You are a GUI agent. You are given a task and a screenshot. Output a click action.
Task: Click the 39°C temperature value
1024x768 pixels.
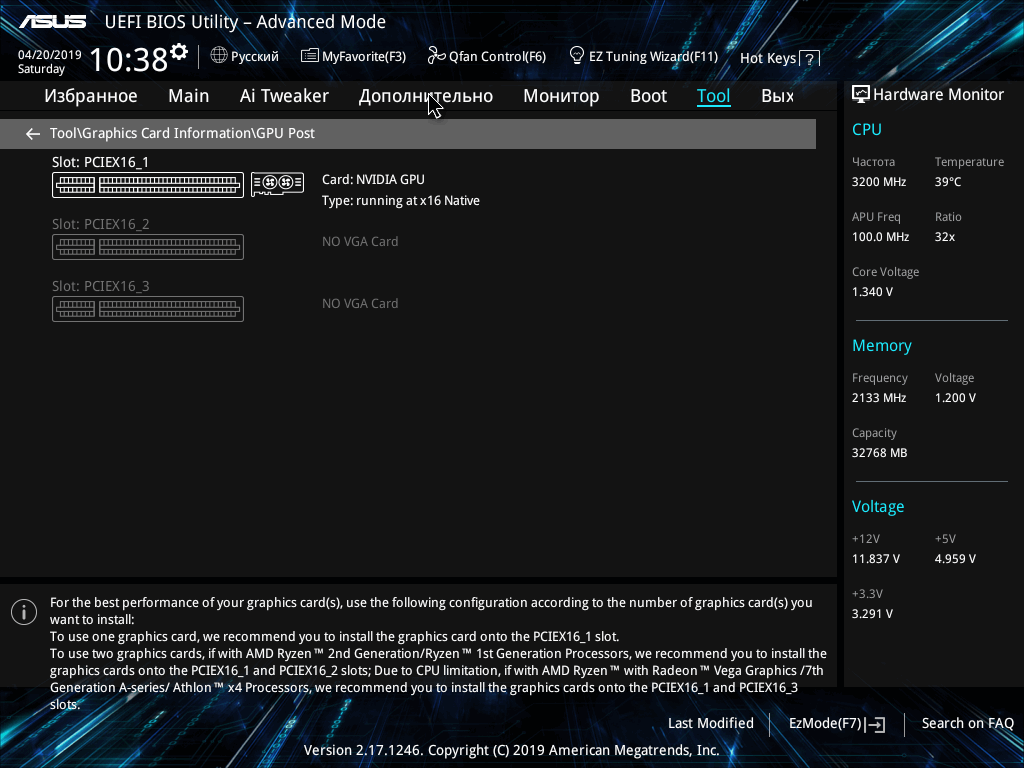(x=948, y=182)
